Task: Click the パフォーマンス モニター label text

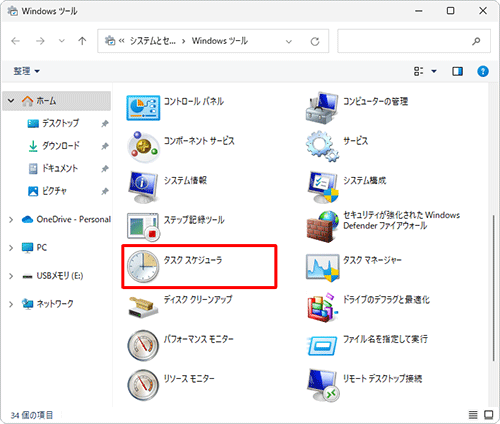Action: (x=199, y=339)
